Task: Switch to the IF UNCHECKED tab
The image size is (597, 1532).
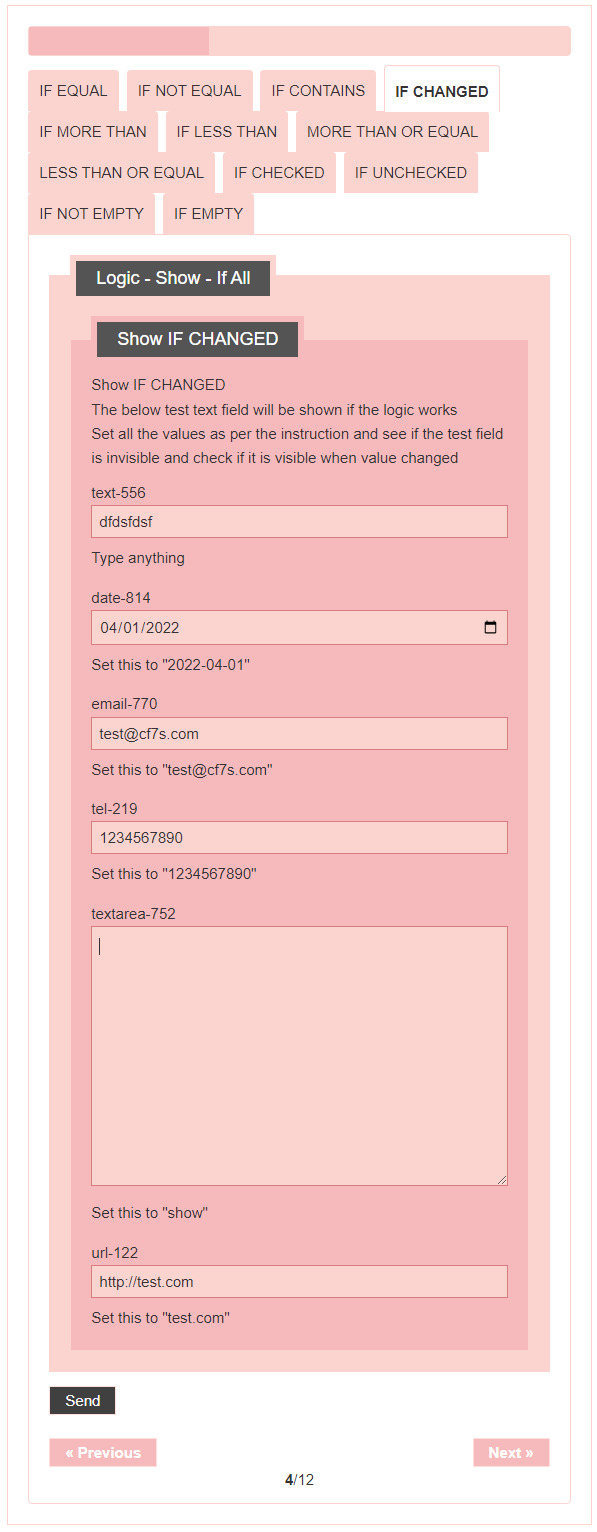Action: (x=411, y=173)
